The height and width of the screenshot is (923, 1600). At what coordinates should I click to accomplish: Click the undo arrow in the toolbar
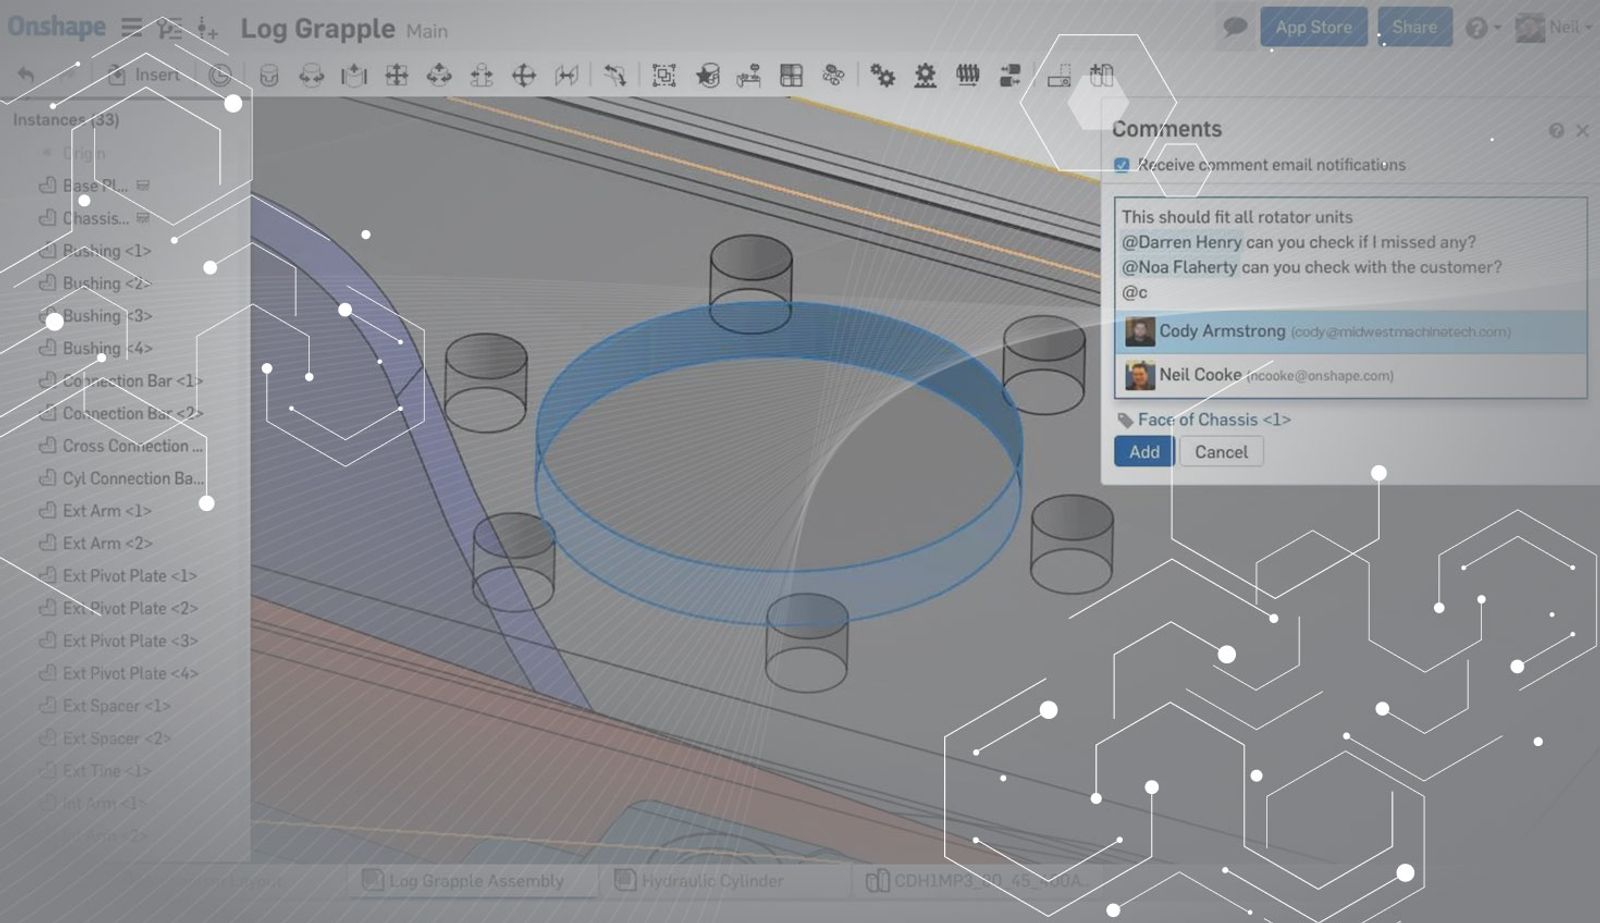coord(27,75)
